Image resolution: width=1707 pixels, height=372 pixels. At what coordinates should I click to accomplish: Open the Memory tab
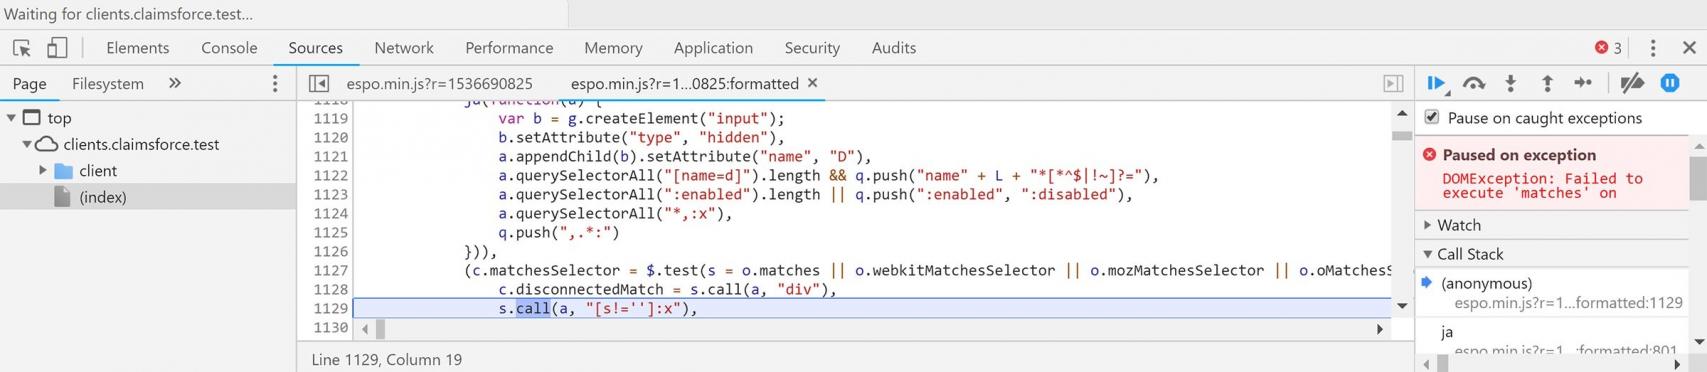[613, 47]
